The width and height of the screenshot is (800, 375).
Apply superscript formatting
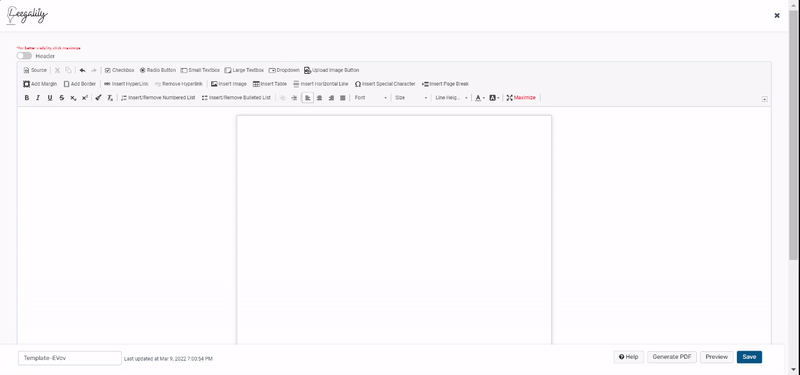pos(85,97)
